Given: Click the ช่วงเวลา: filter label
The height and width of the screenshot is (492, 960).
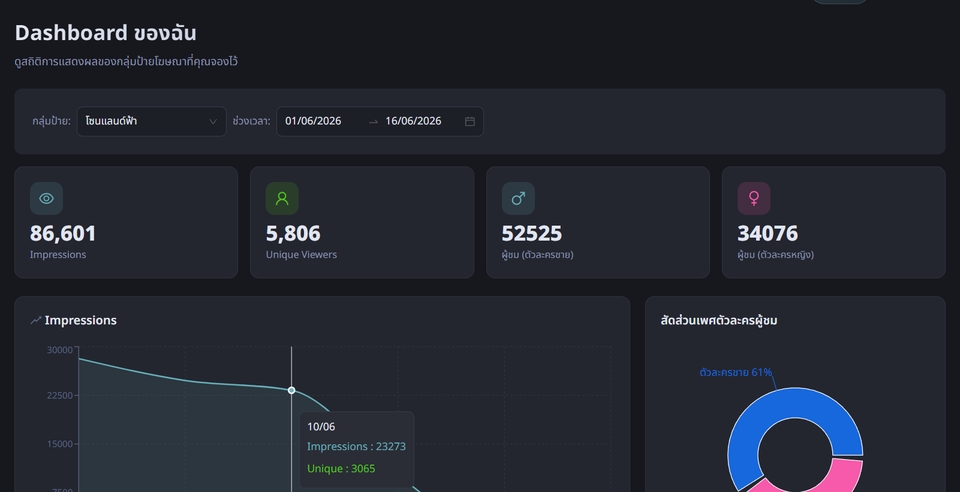Looking at the screenshot, I should tap(252, 121).
